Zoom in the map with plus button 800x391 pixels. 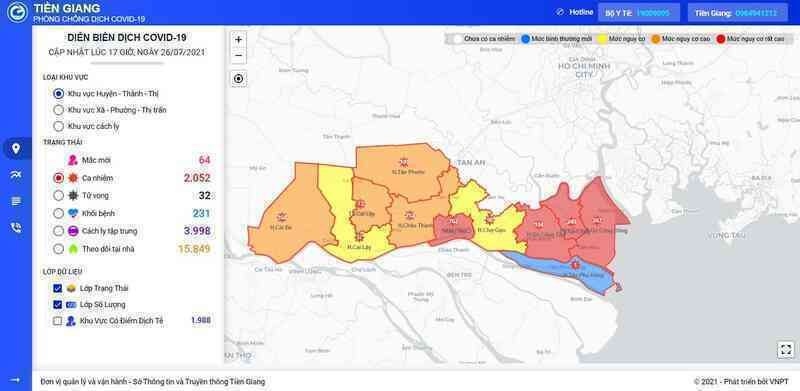coord(238,40)
